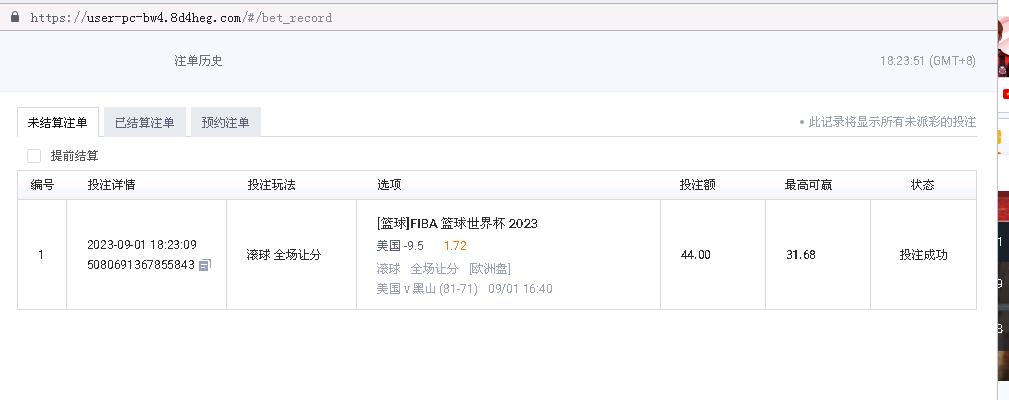
Task: Select the 预约注单 tab
Action: pos(225,123)
